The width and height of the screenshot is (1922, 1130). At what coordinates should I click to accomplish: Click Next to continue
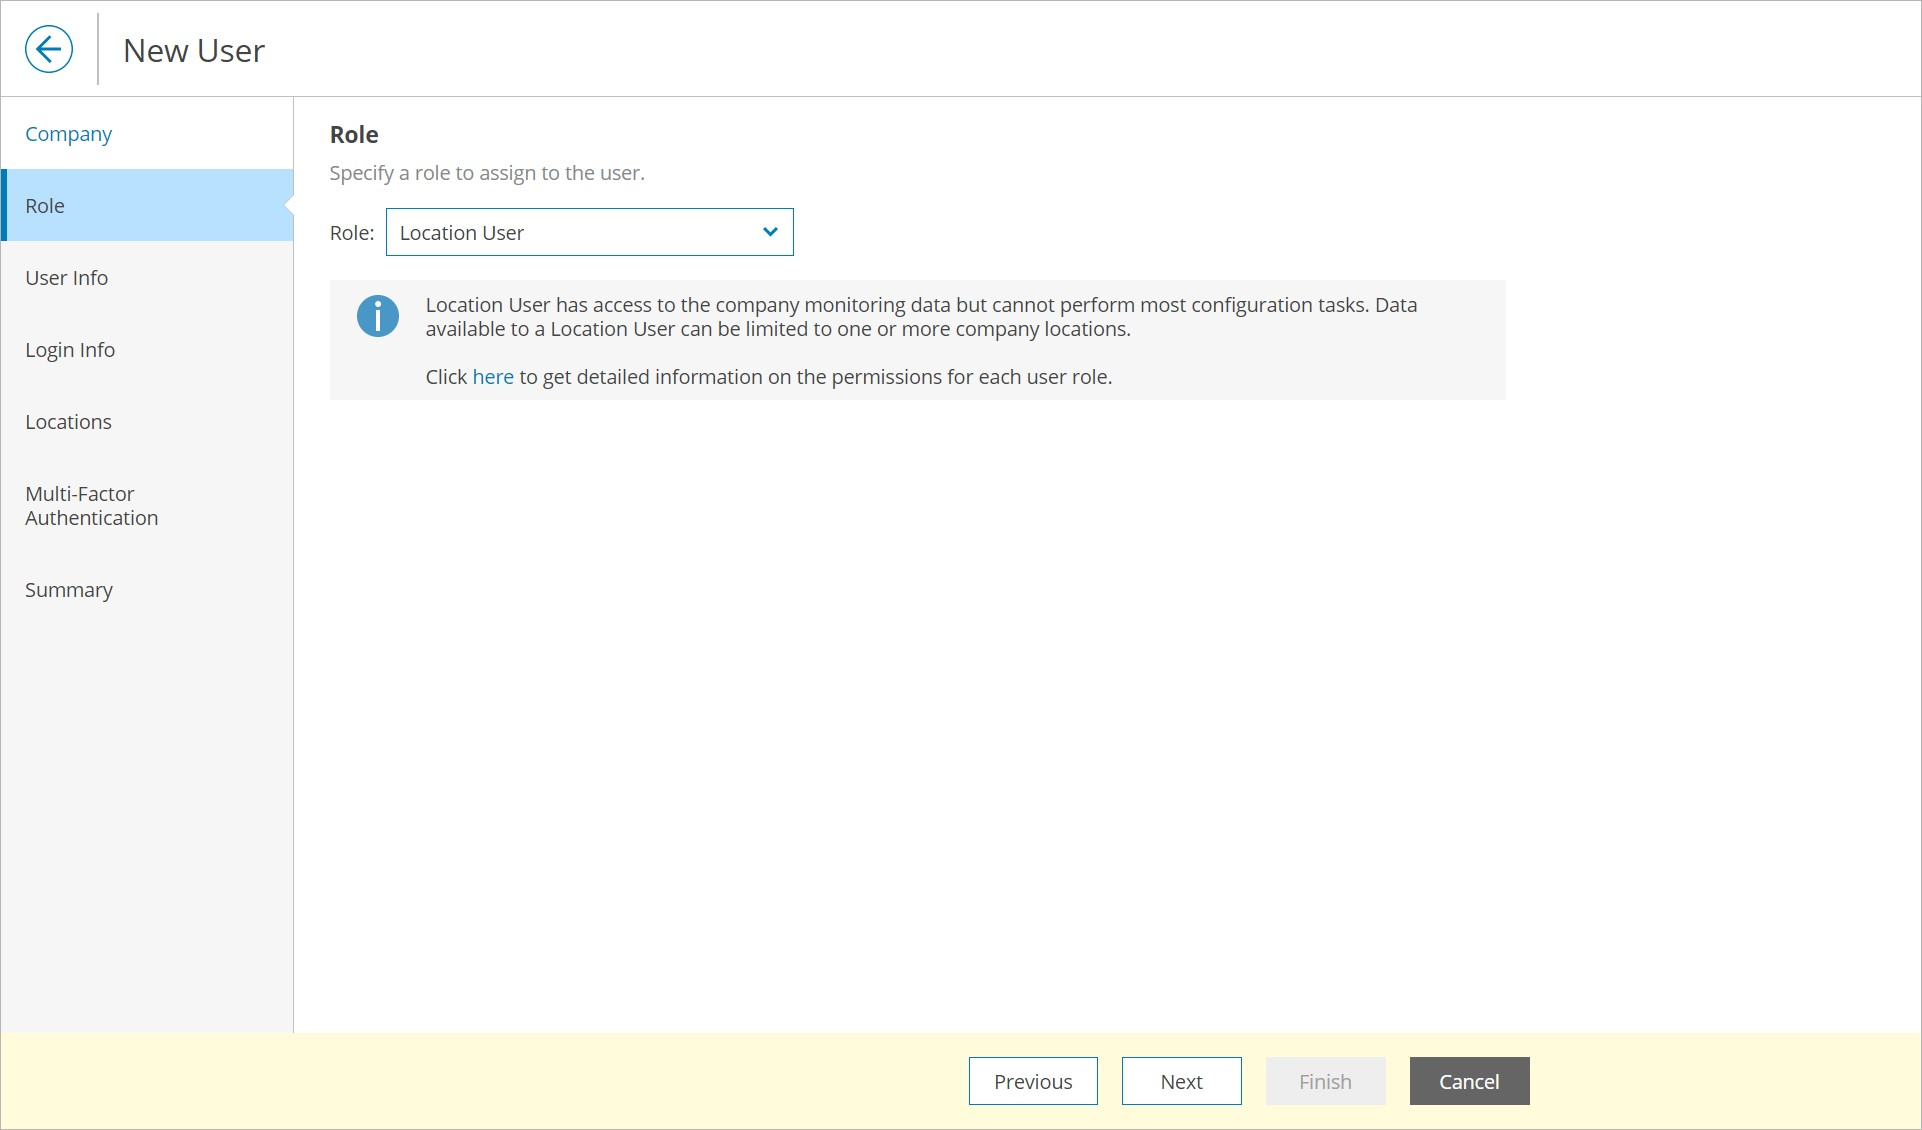(x=1181, y=1081)
